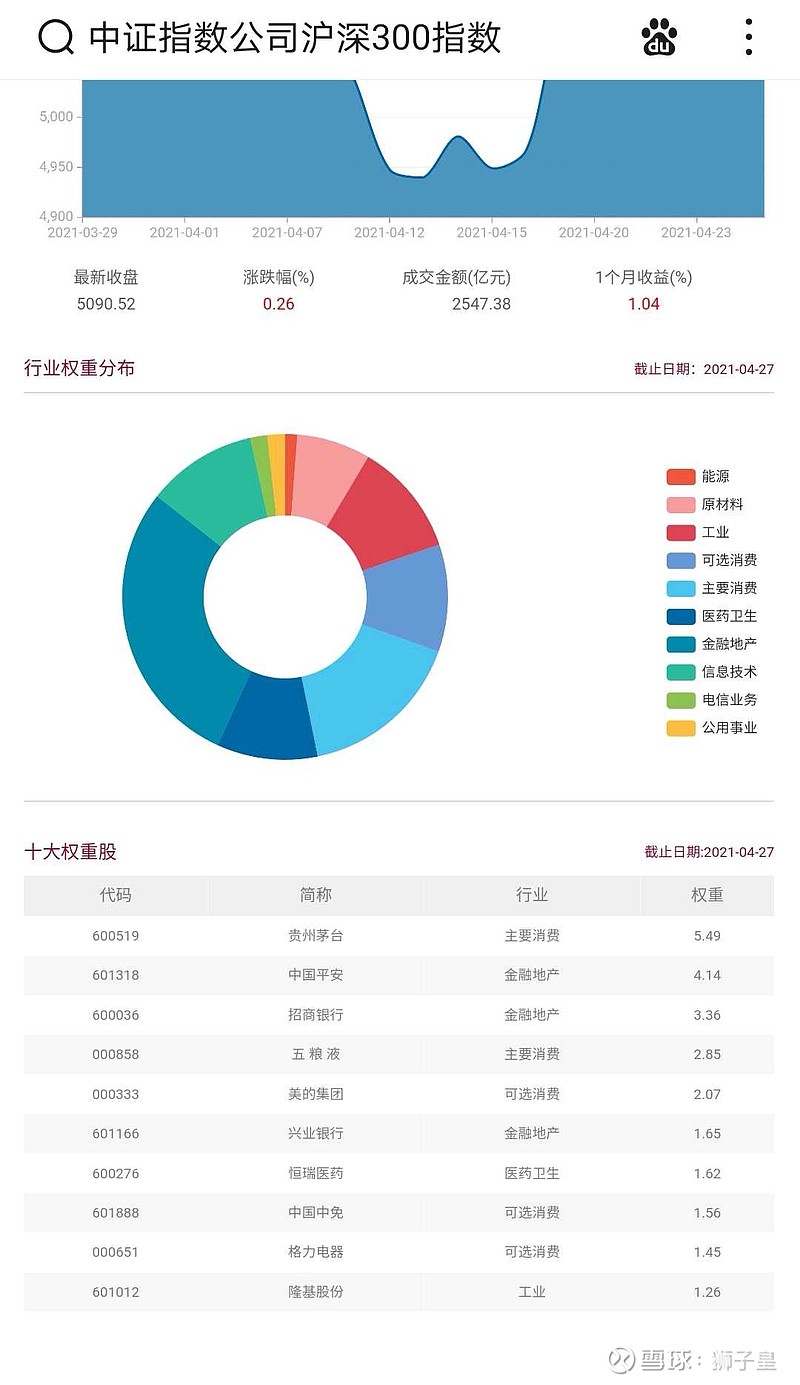Select 贵州茅台 in the holdings table

(315, 936)
